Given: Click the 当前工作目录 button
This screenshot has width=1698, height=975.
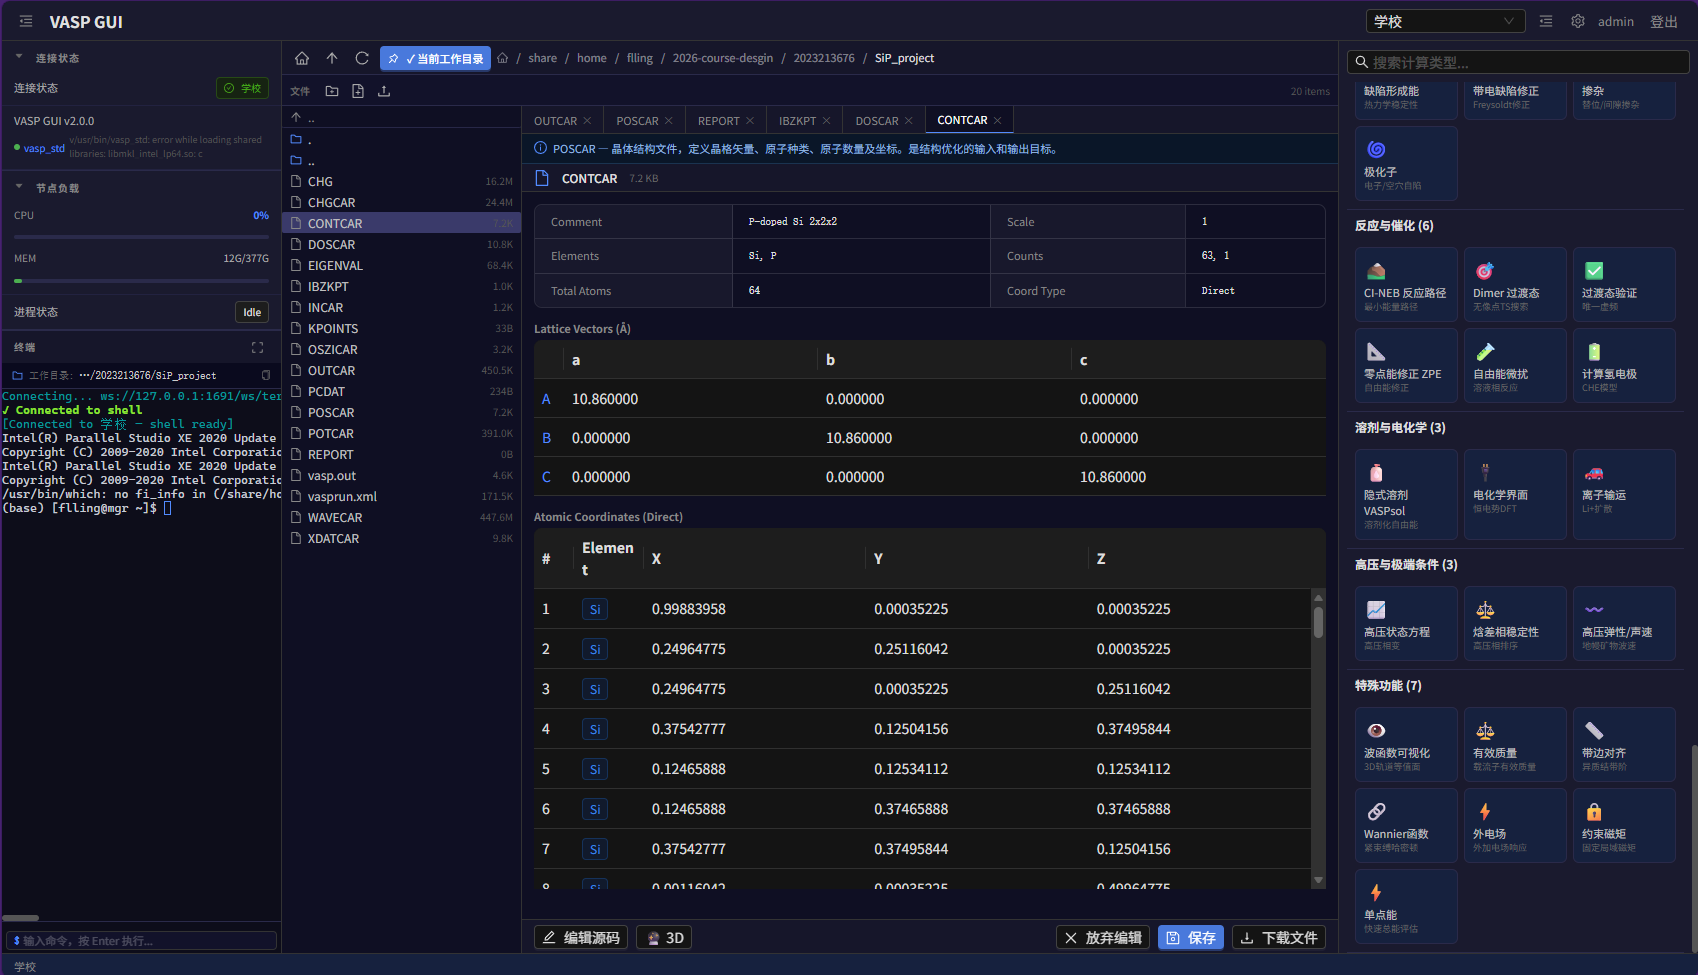Looking at the screenshot, I should click(x=435, y=58).
